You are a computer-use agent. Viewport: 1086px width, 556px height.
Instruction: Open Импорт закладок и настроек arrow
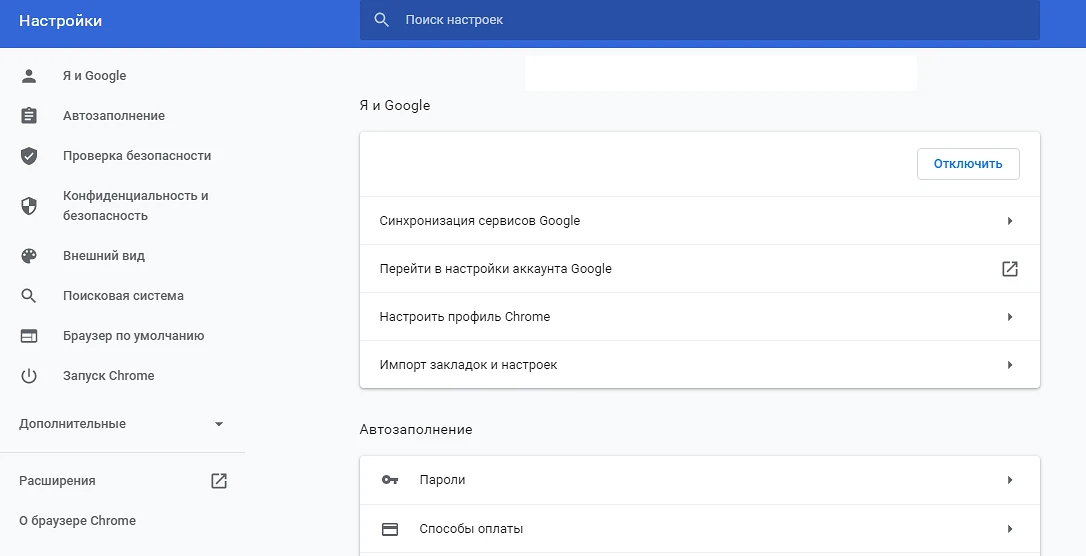tap(1010, 365)
